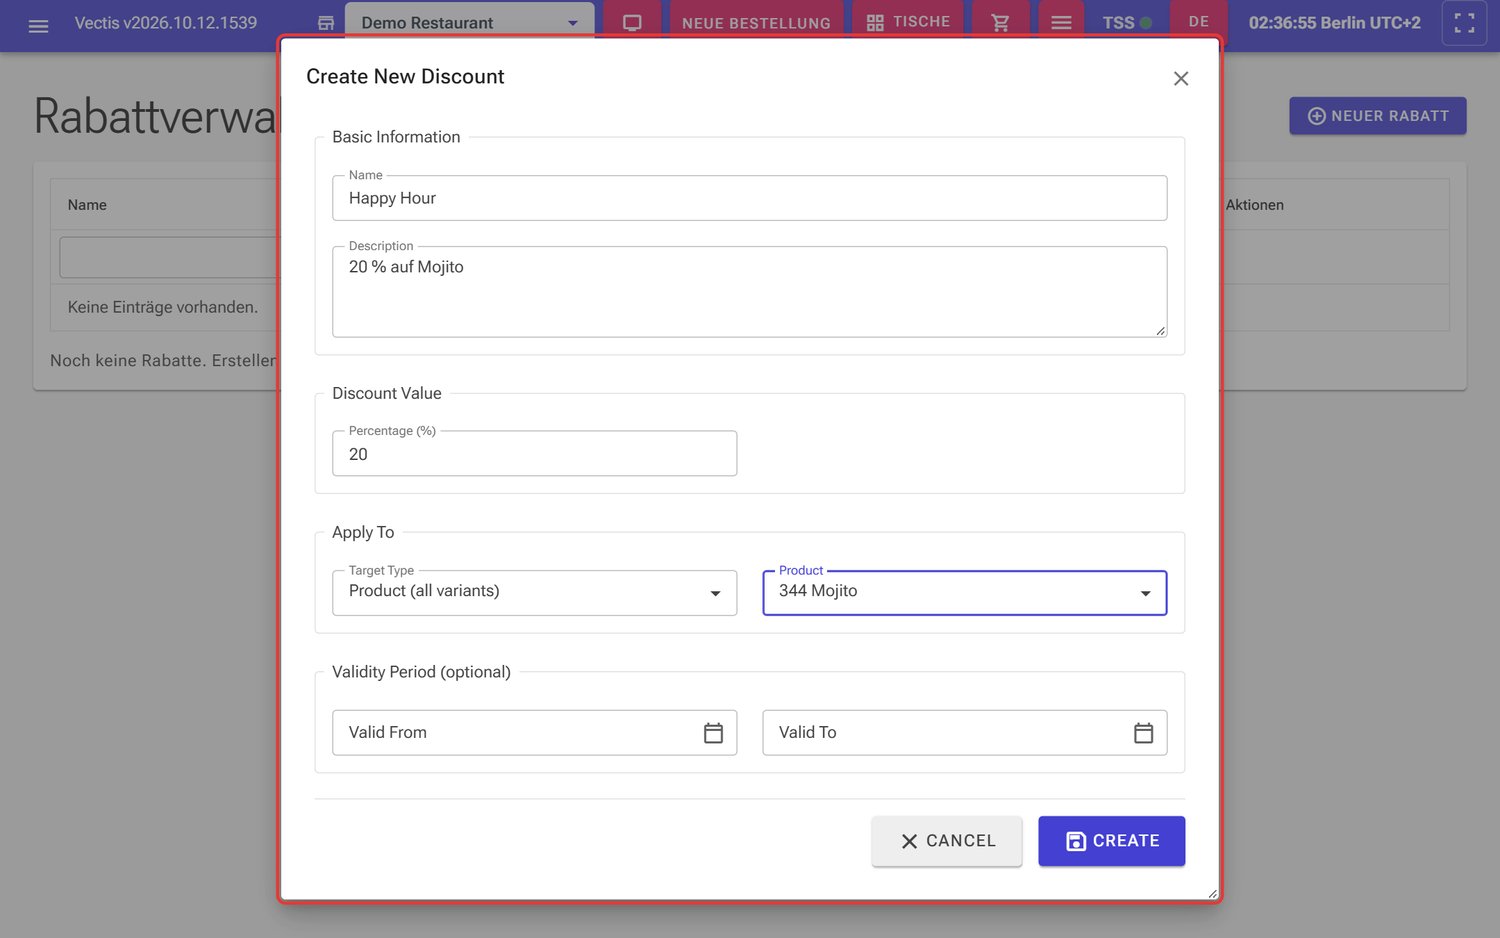
Task: Switch to the Tische view
Action: tap(908, 22)
